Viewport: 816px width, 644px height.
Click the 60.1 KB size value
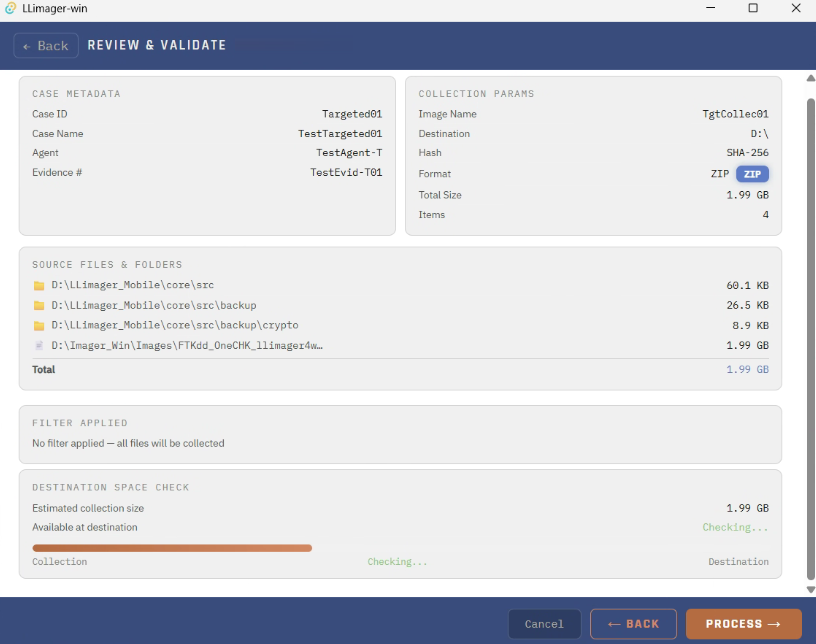pyautogui.click(x=747, y=285)
